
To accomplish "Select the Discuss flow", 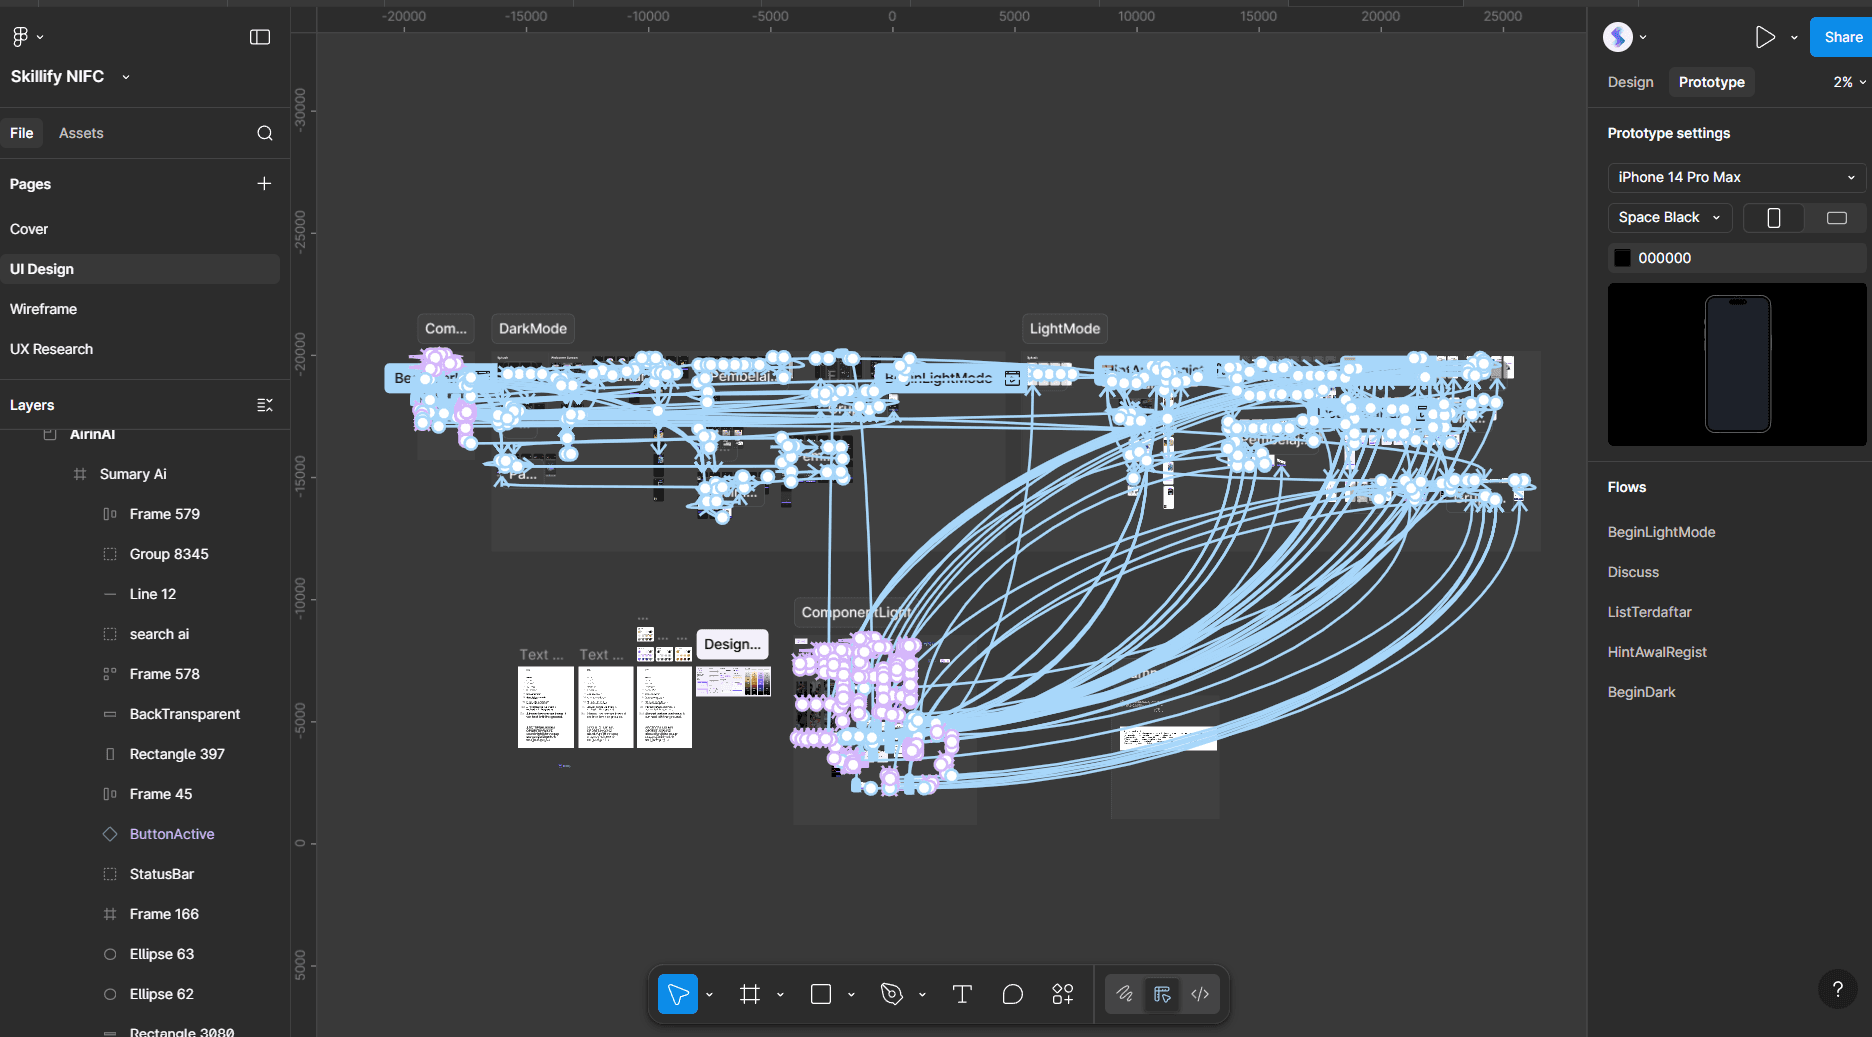I will click(x=1633, y=572).
